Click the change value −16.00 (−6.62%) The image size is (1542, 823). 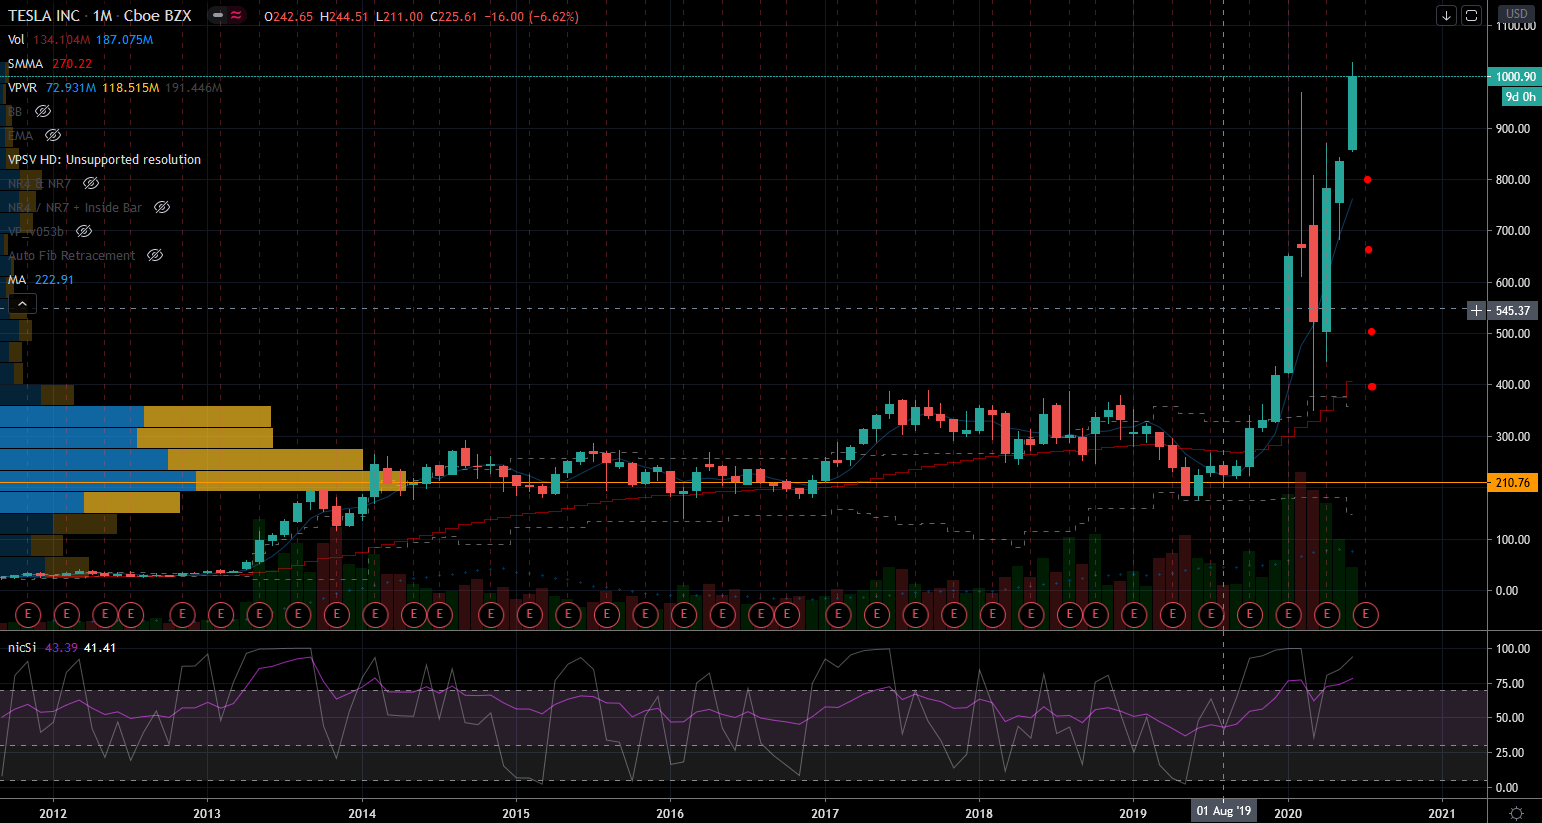point(532,16)
